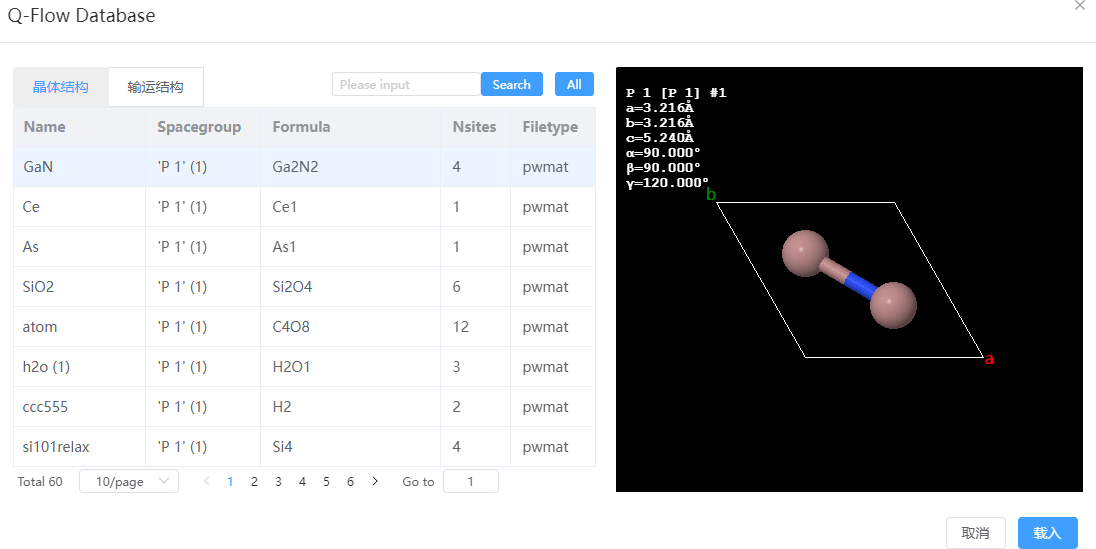Jump to page 3
This screenshot has width=1096, height=549.
pyautogui.click(x=278, y=481)
